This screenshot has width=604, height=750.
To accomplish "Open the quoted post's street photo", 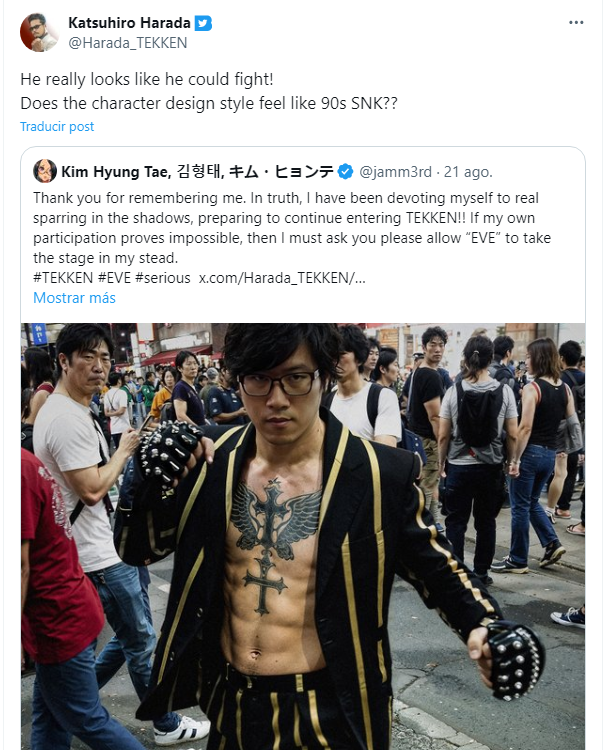I will [x=303, y=536].
